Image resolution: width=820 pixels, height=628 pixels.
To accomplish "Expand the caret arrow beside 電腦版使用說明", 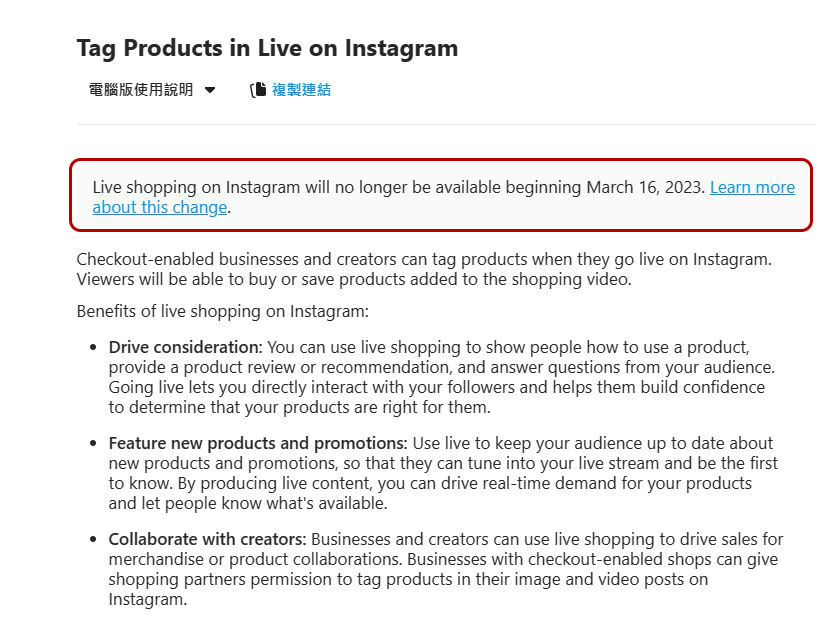I will 210,90.
